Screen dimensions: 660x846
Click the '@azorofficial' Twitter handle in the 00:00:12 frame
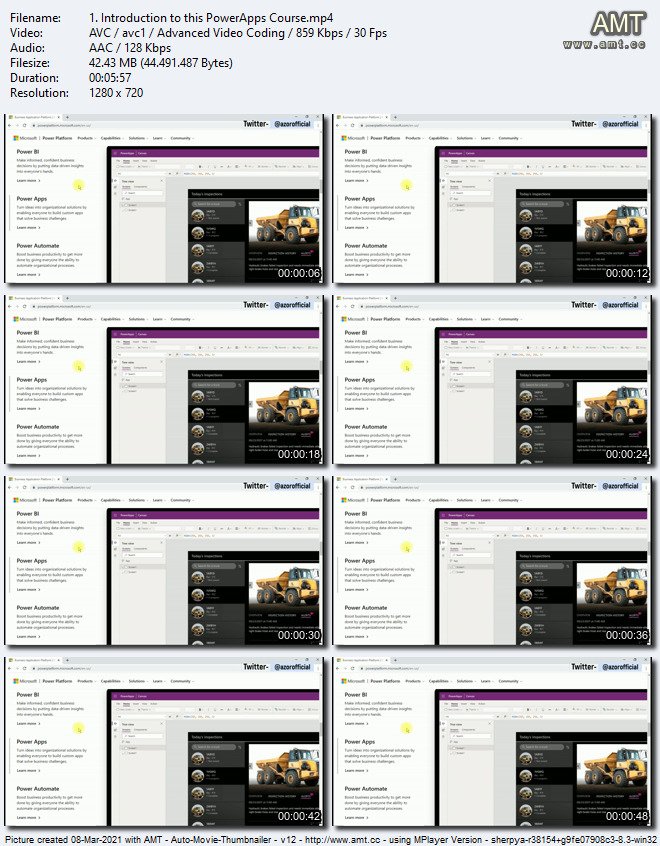pos(620,124)
